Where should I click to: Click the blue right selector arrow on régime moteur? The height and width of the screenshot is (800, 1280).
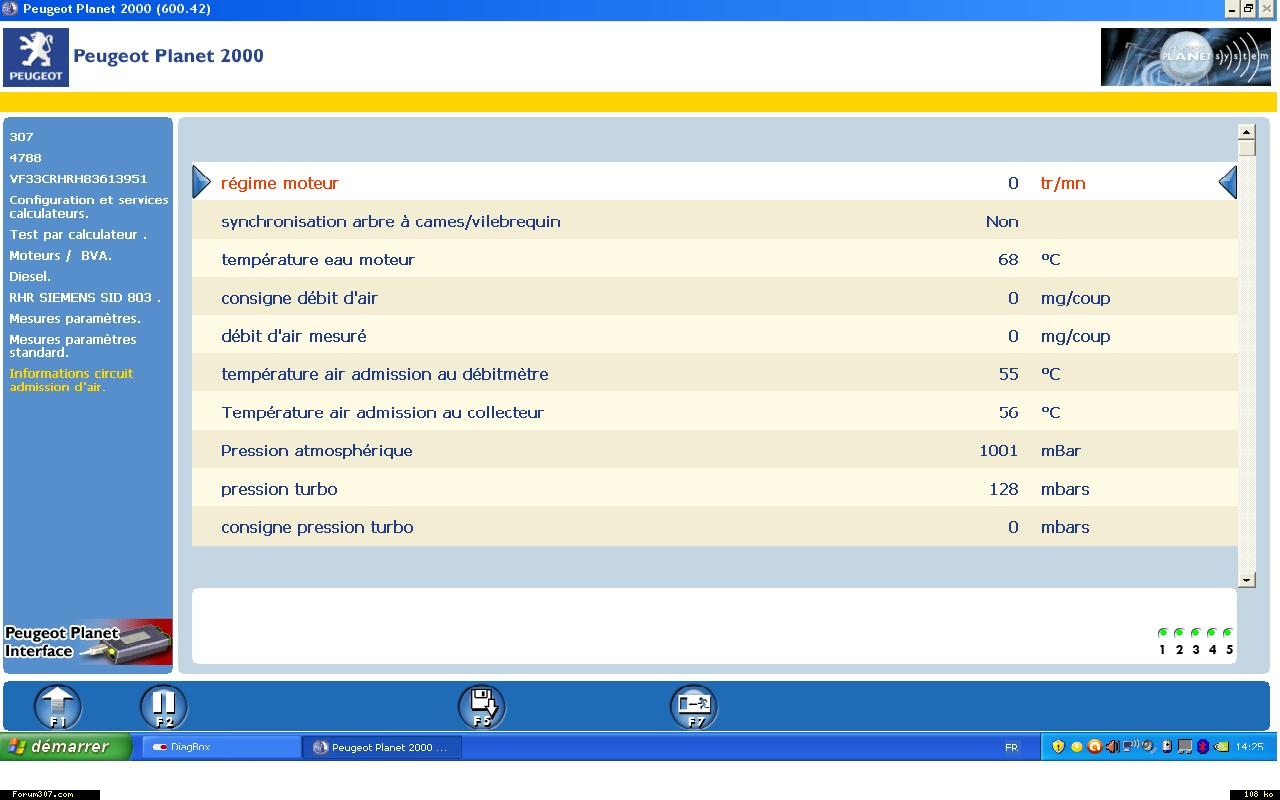tap(1228, 182)
